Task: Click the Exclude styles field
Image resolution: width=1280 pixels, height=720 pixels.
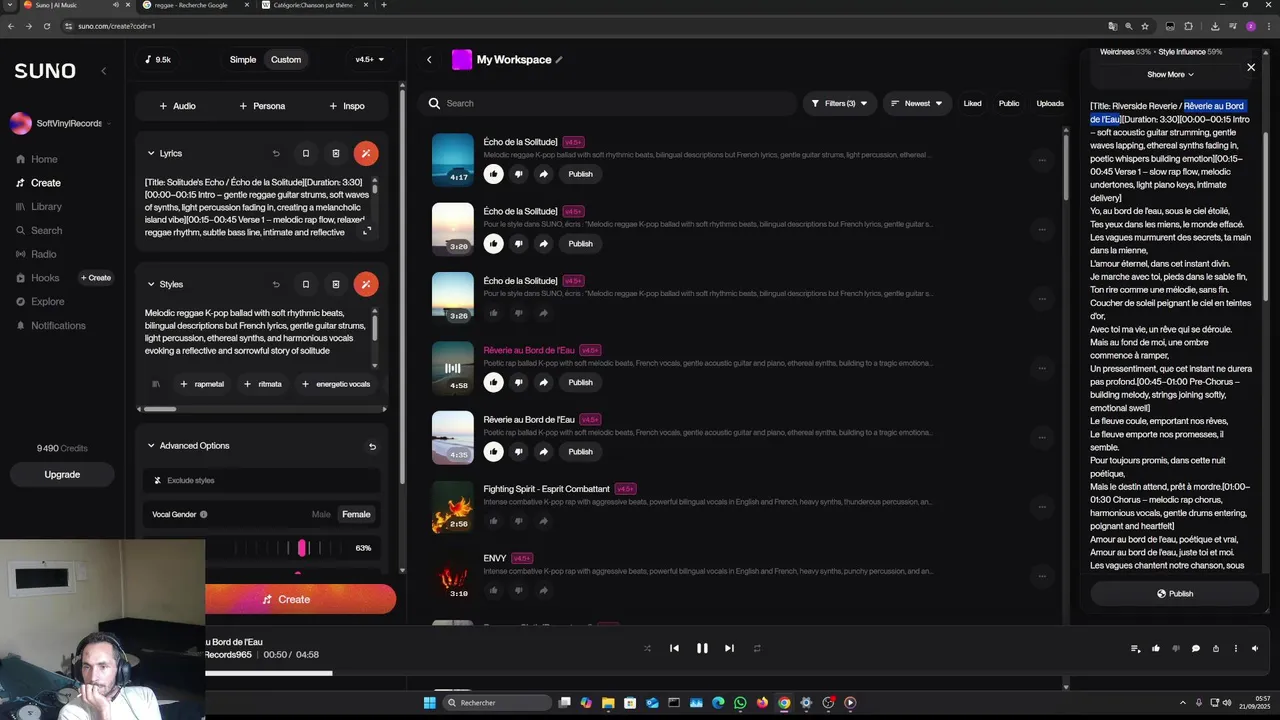Action: (x=262, y=480)
